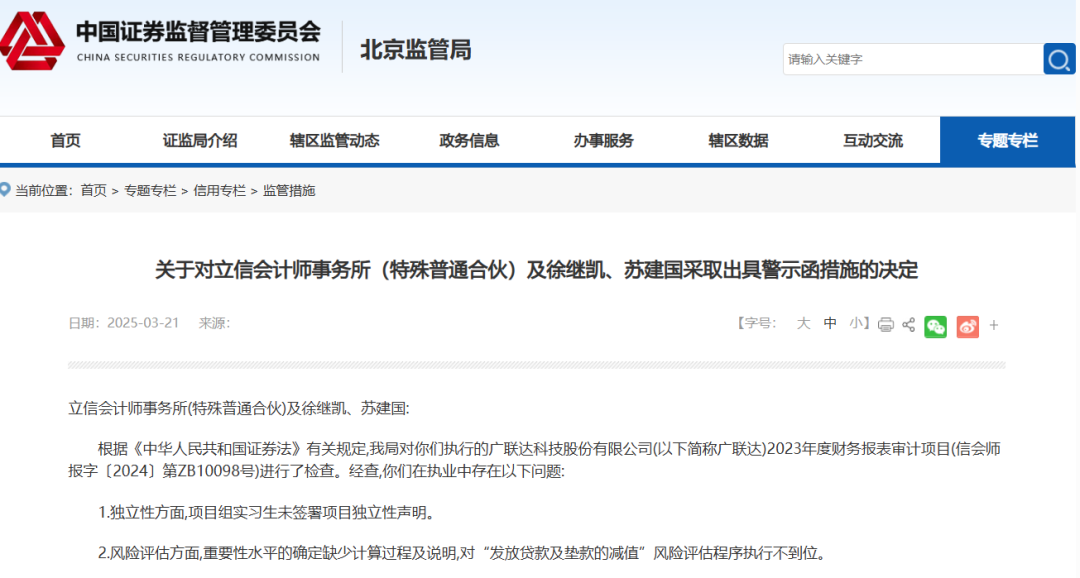Set font size to large (大)

pos(803,323)
